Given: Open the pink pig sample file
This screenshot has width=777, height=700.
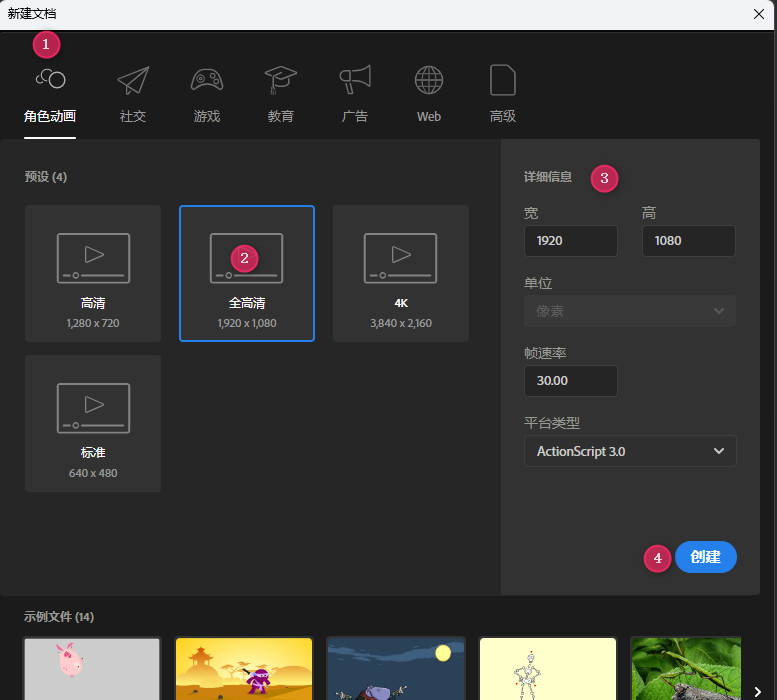Looking at the screenshot, I should (x=92, y=668).
